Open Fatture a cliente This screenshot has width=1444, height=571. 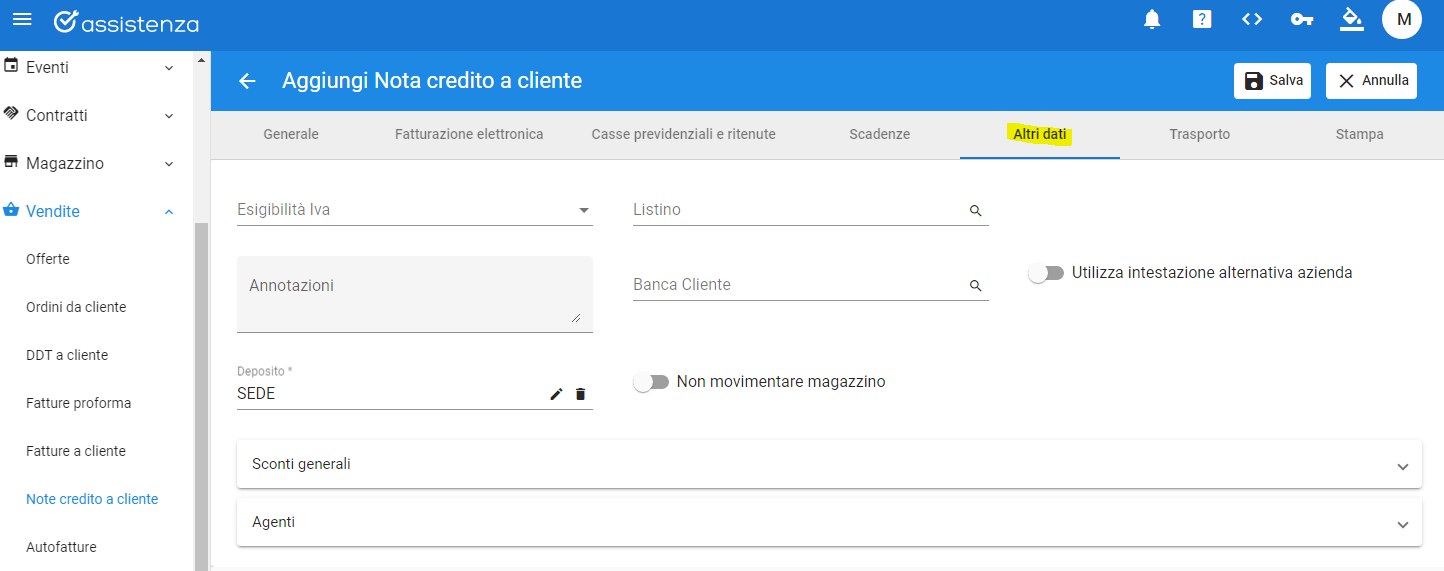[76, 451]
